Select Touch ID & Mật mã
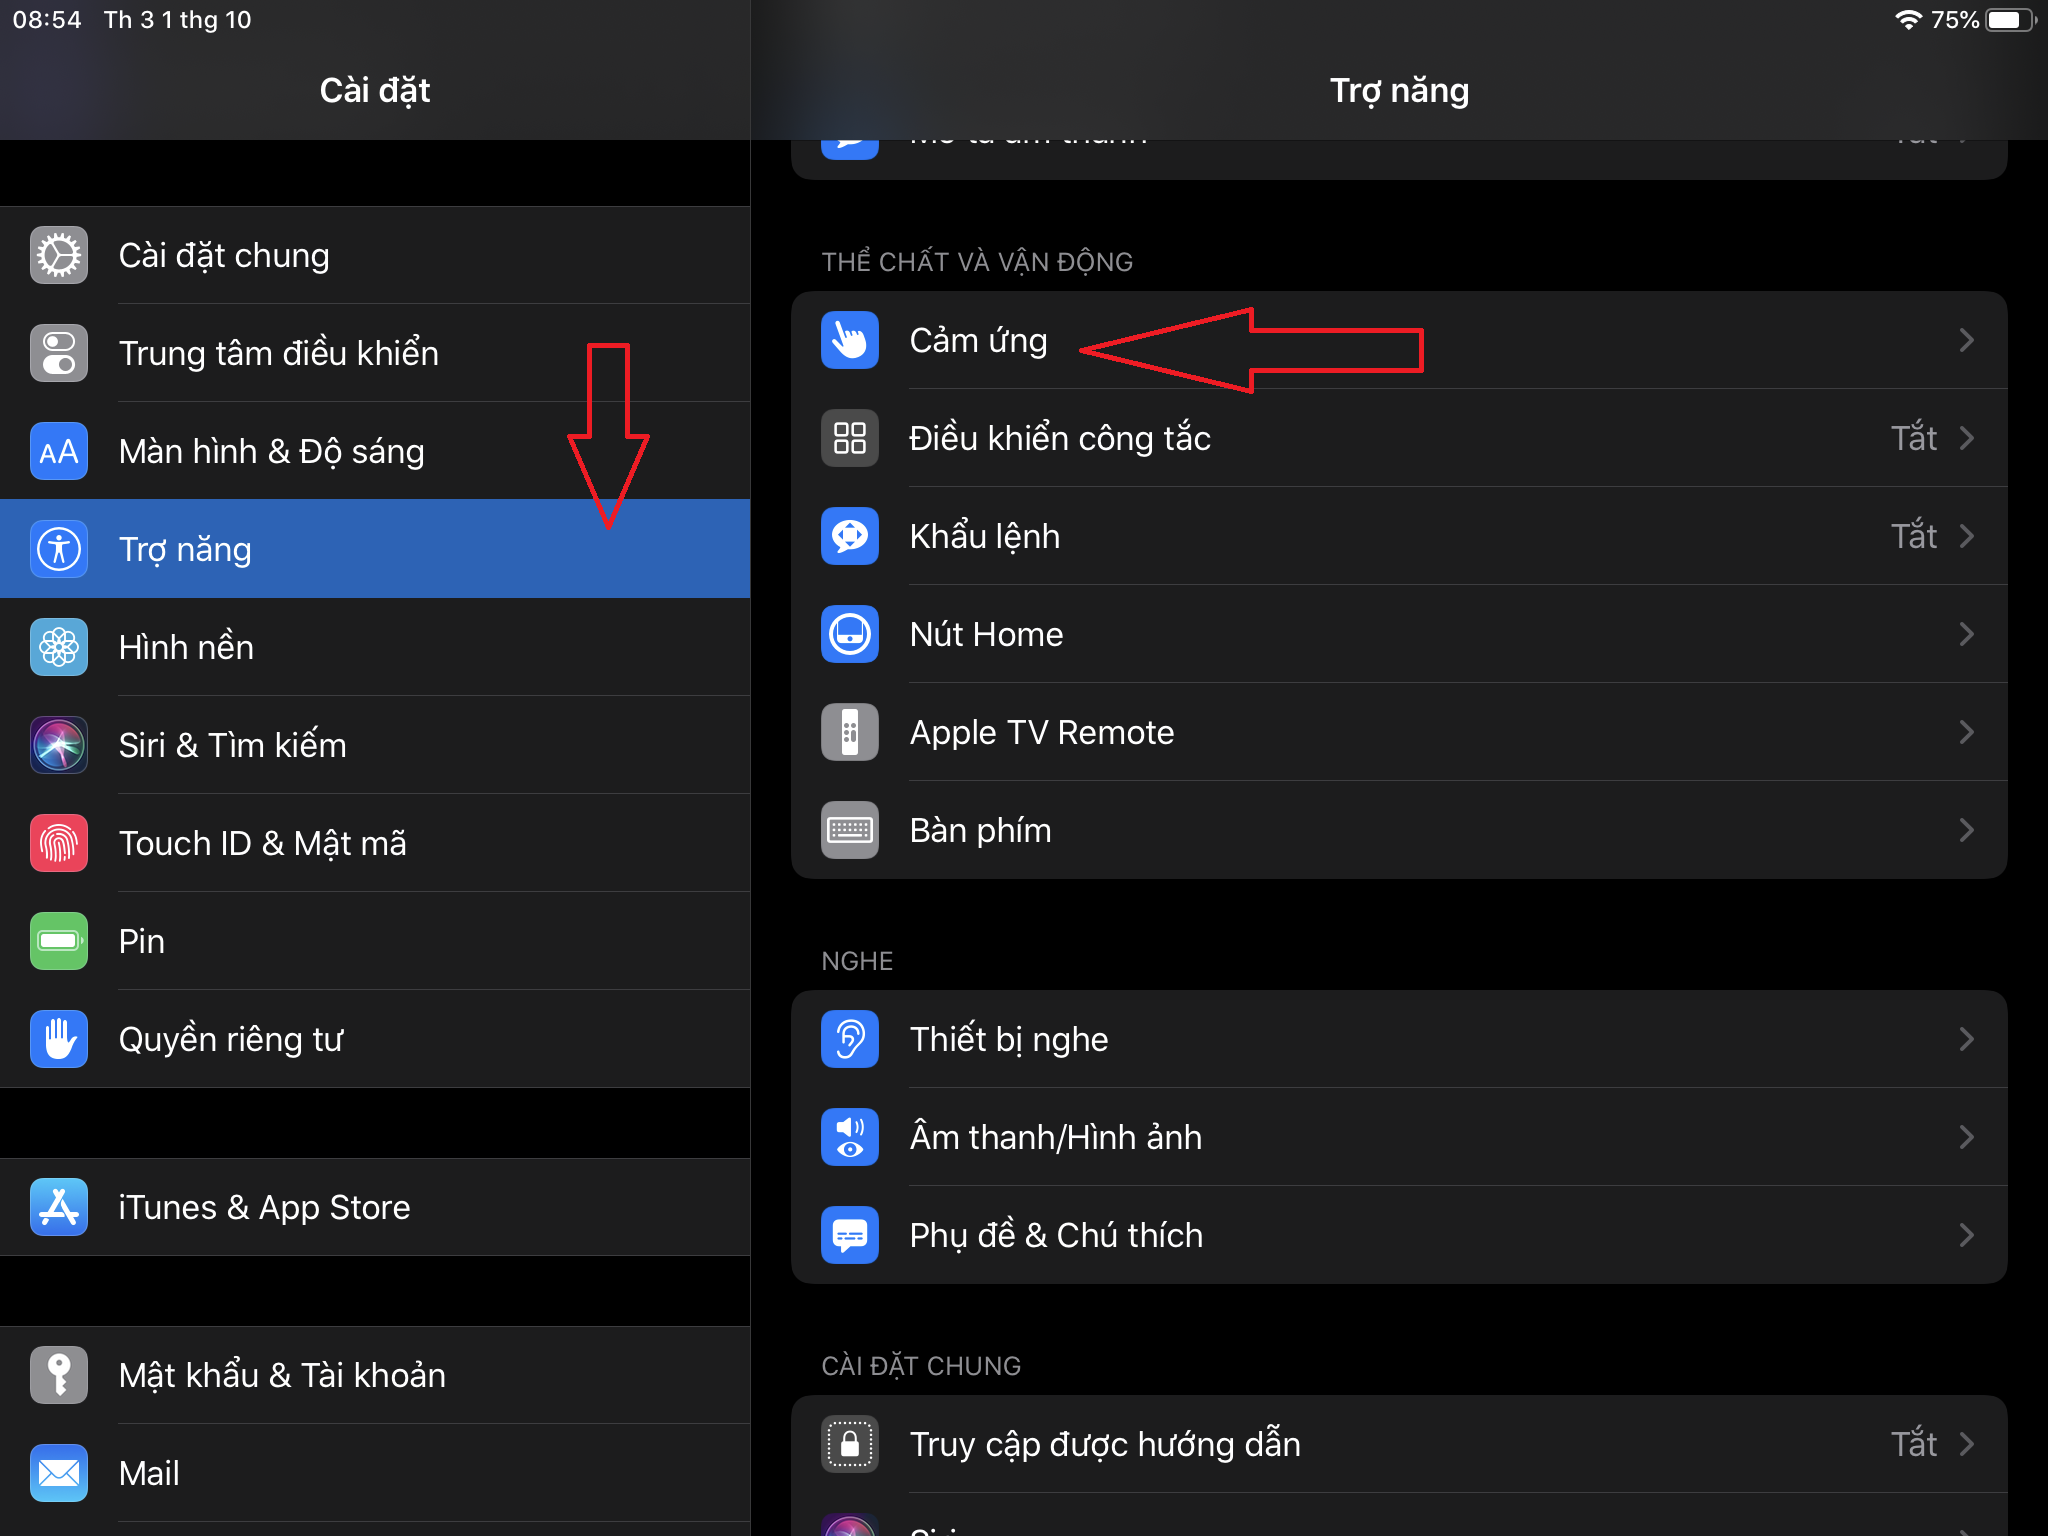 [x=375, y=843]
